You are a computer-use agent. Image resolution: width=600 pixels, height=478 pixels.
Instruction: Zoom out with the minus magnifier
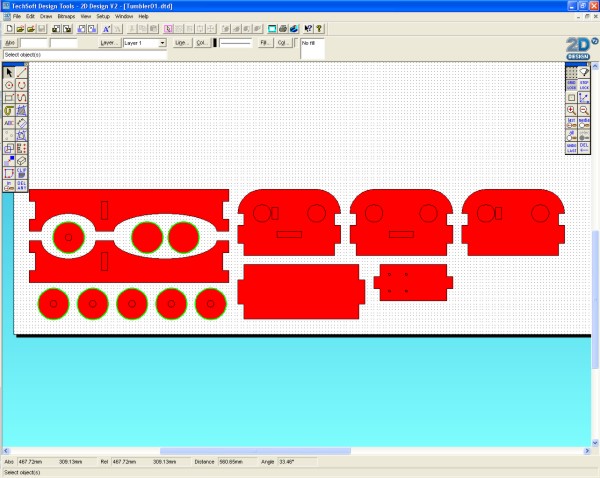pos(584,110)
